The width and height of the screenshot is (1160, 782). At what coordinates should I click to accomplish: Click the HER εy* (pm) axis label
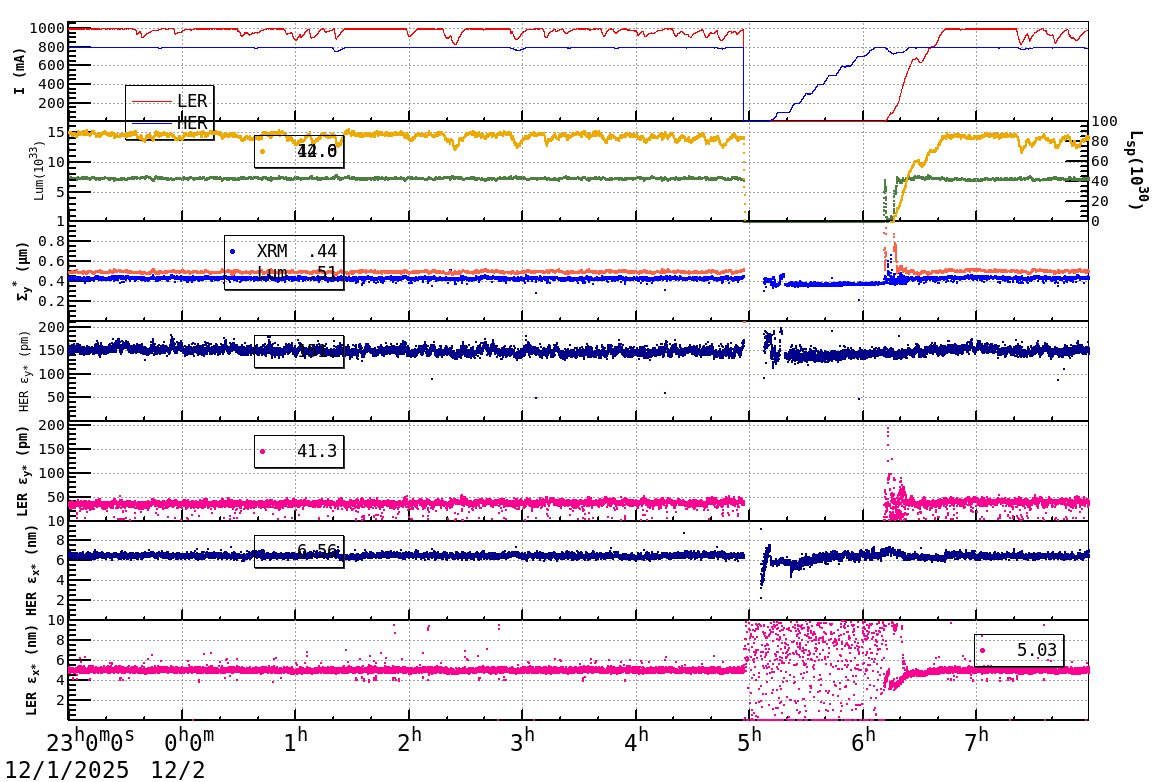(x=24, y=371)
